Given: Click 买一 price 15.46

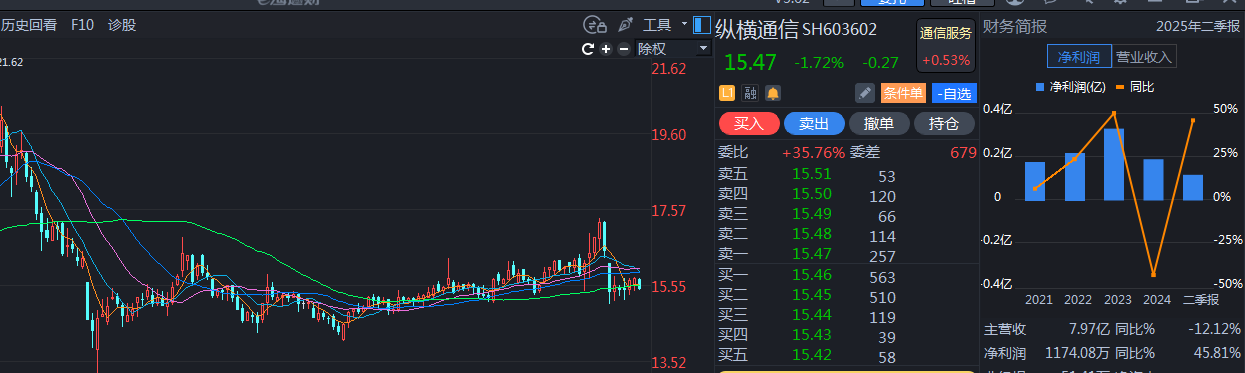Looking at the screenshot, I should pyautogui.click(x=811, y=274).
